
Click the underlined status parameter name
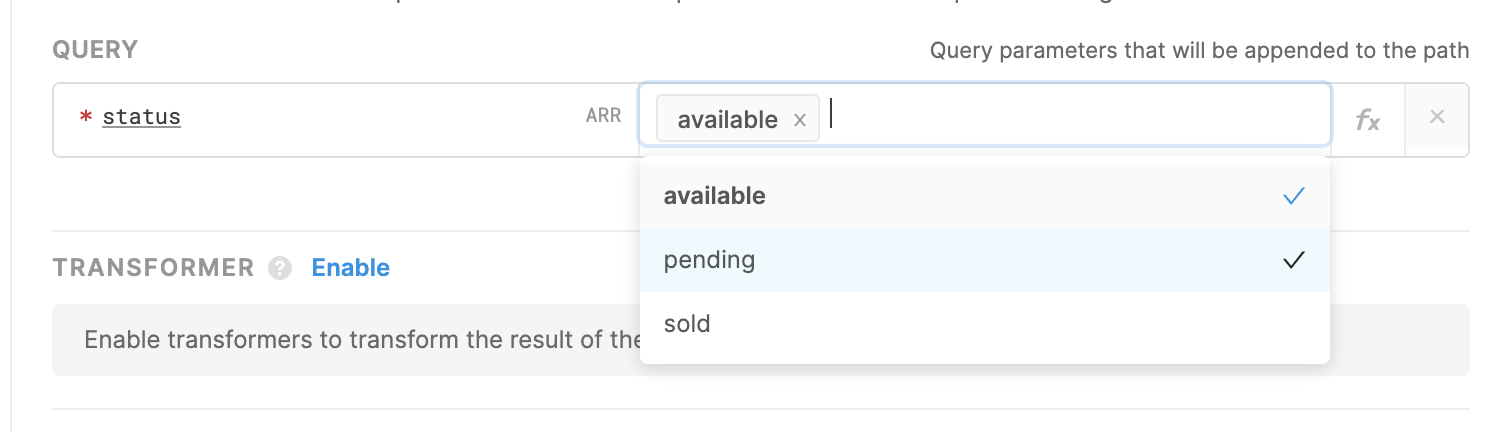pyautogui.click(x=142, y=117)
